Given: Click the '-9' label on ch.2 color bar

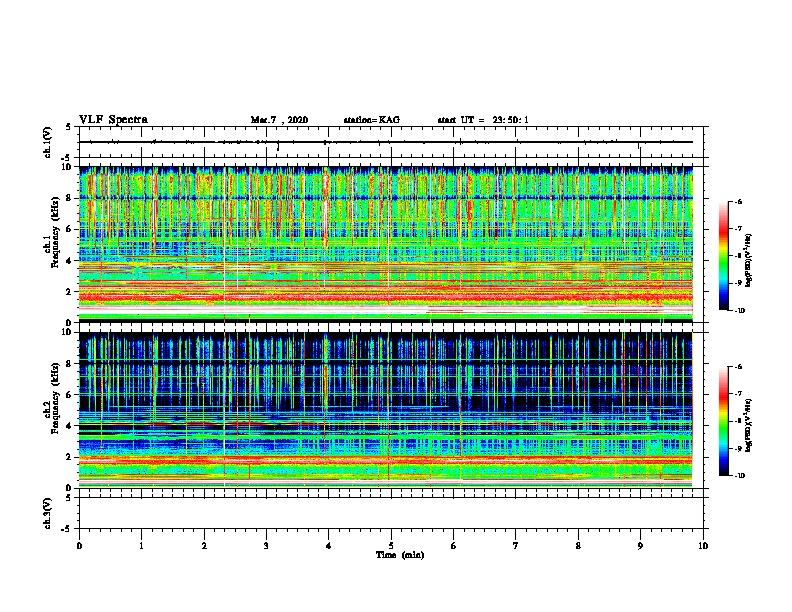Looking at the screenshot, I should pos(738,448).
